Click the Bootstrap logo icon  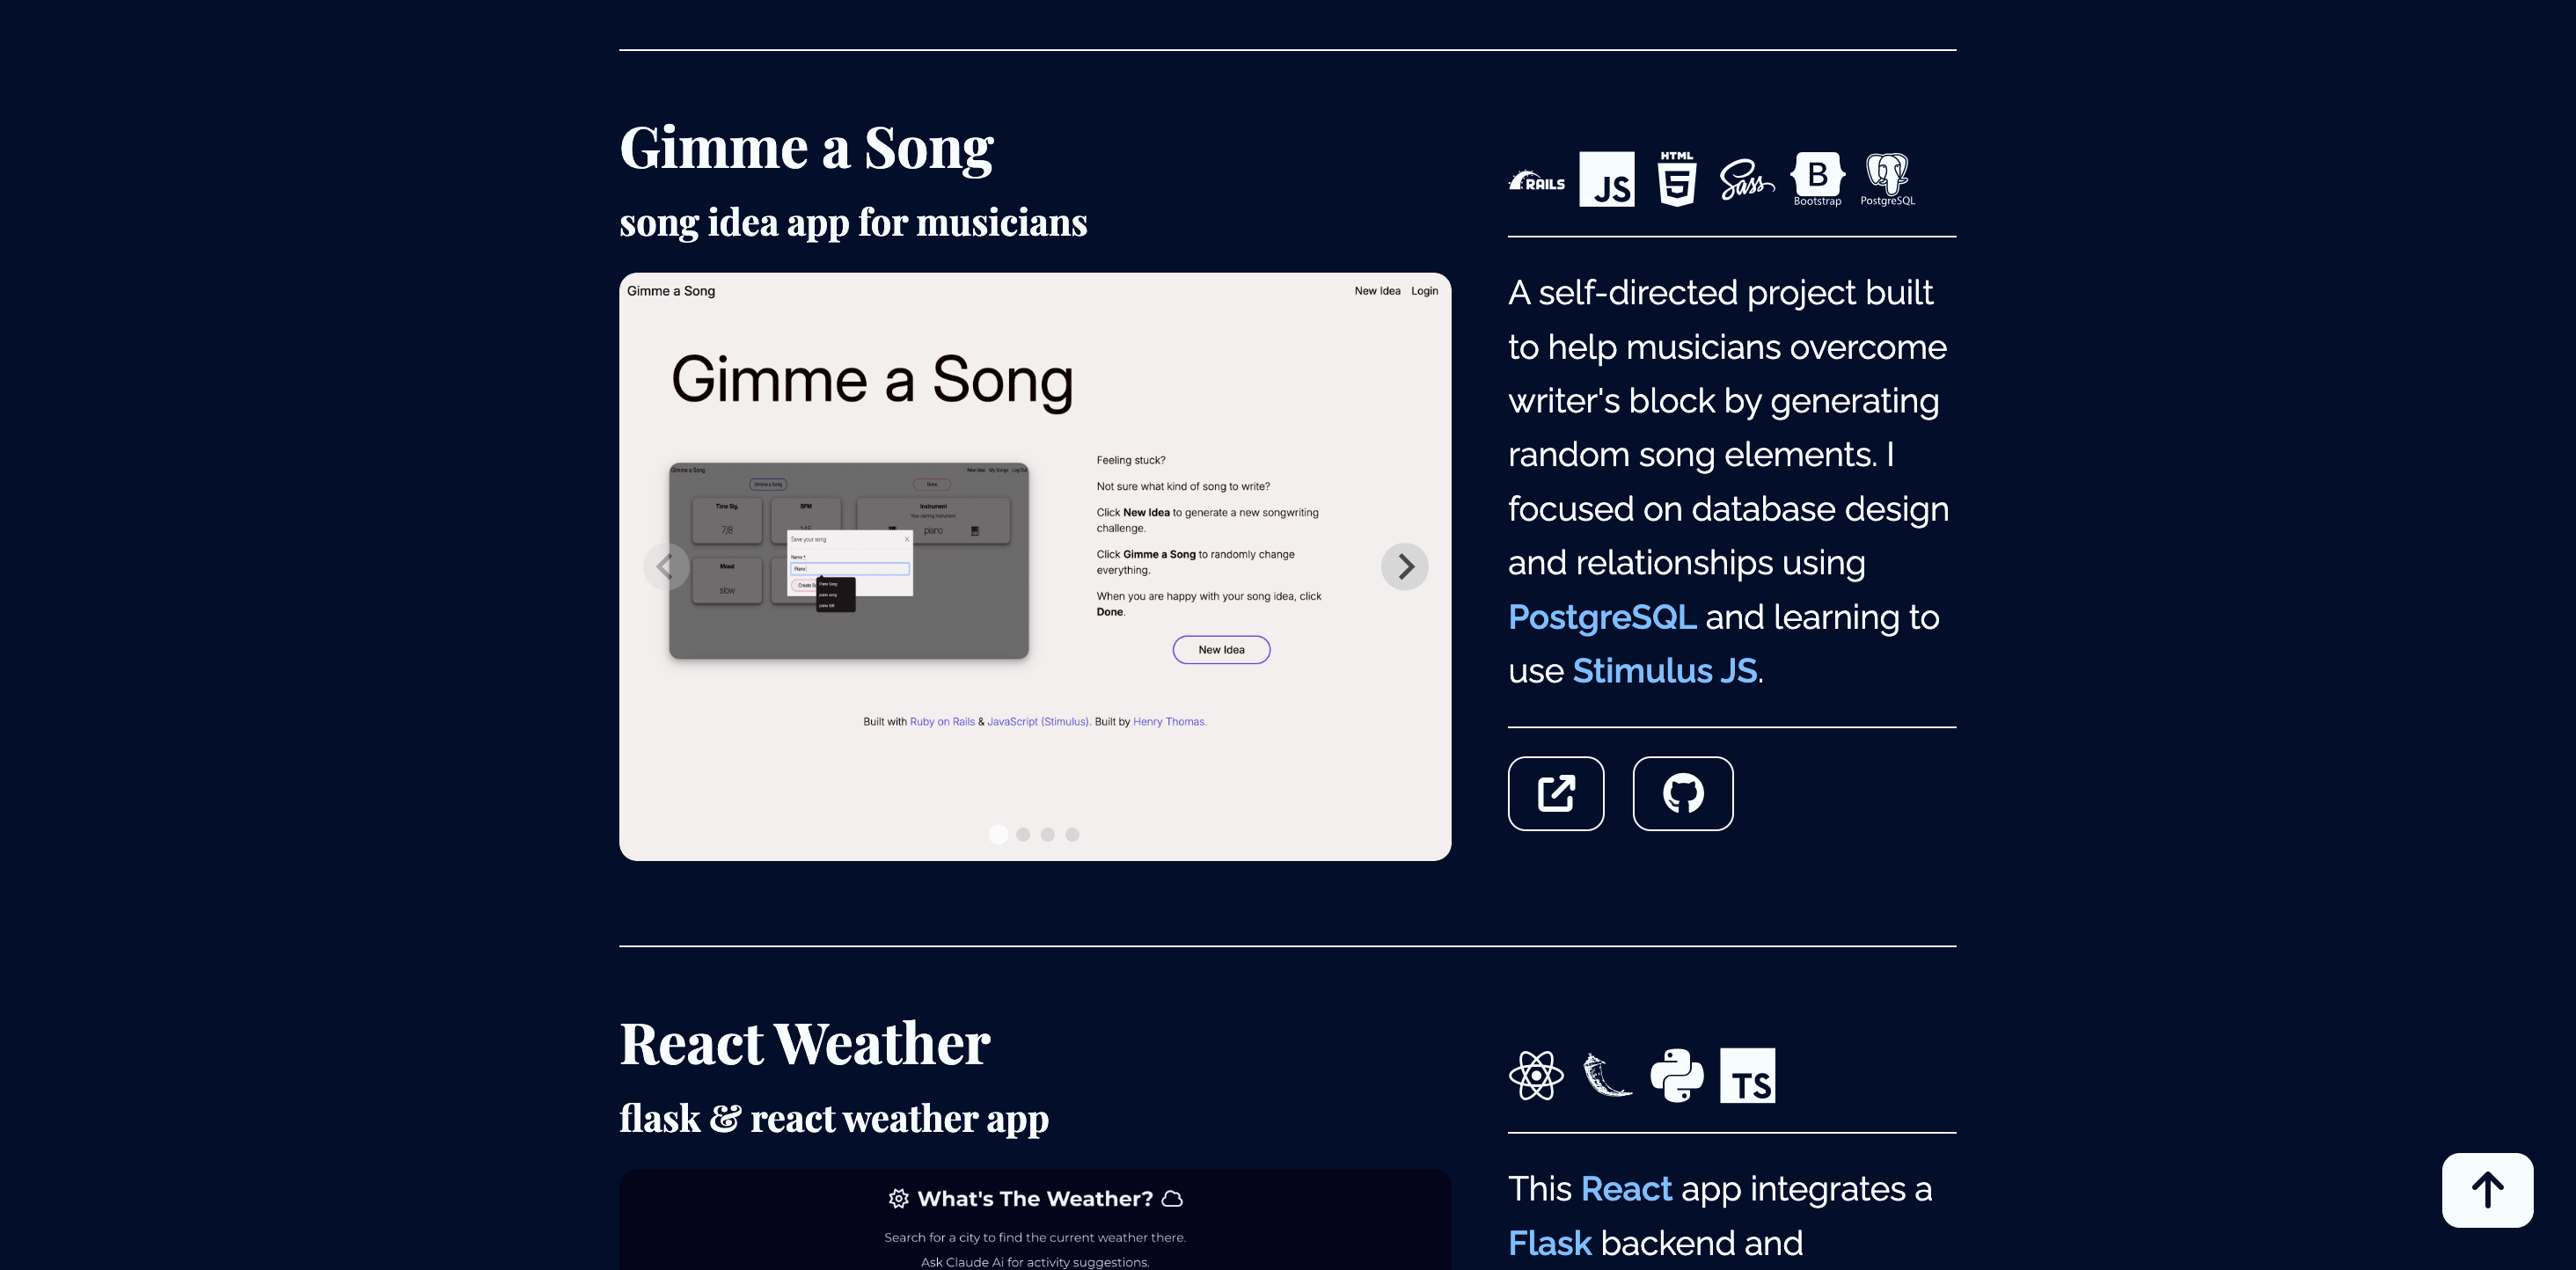1817,179
